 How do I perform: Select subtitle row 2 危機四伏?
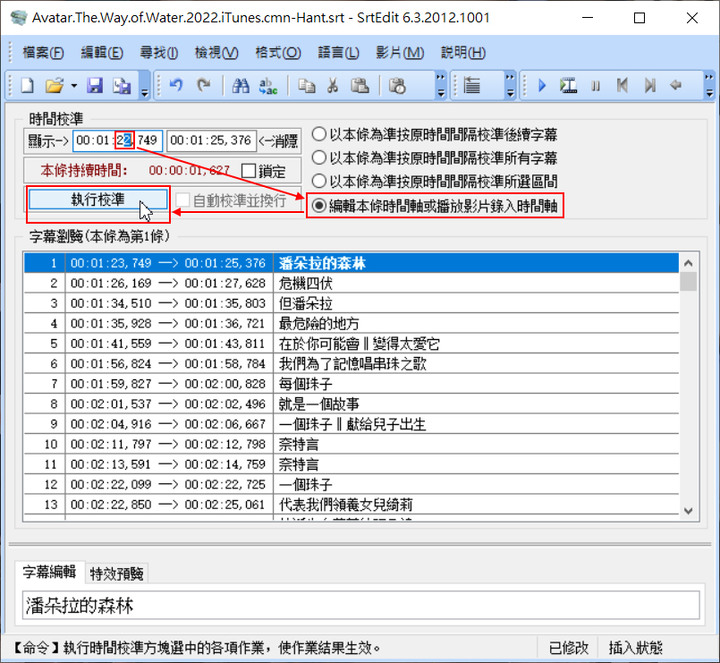351,283
